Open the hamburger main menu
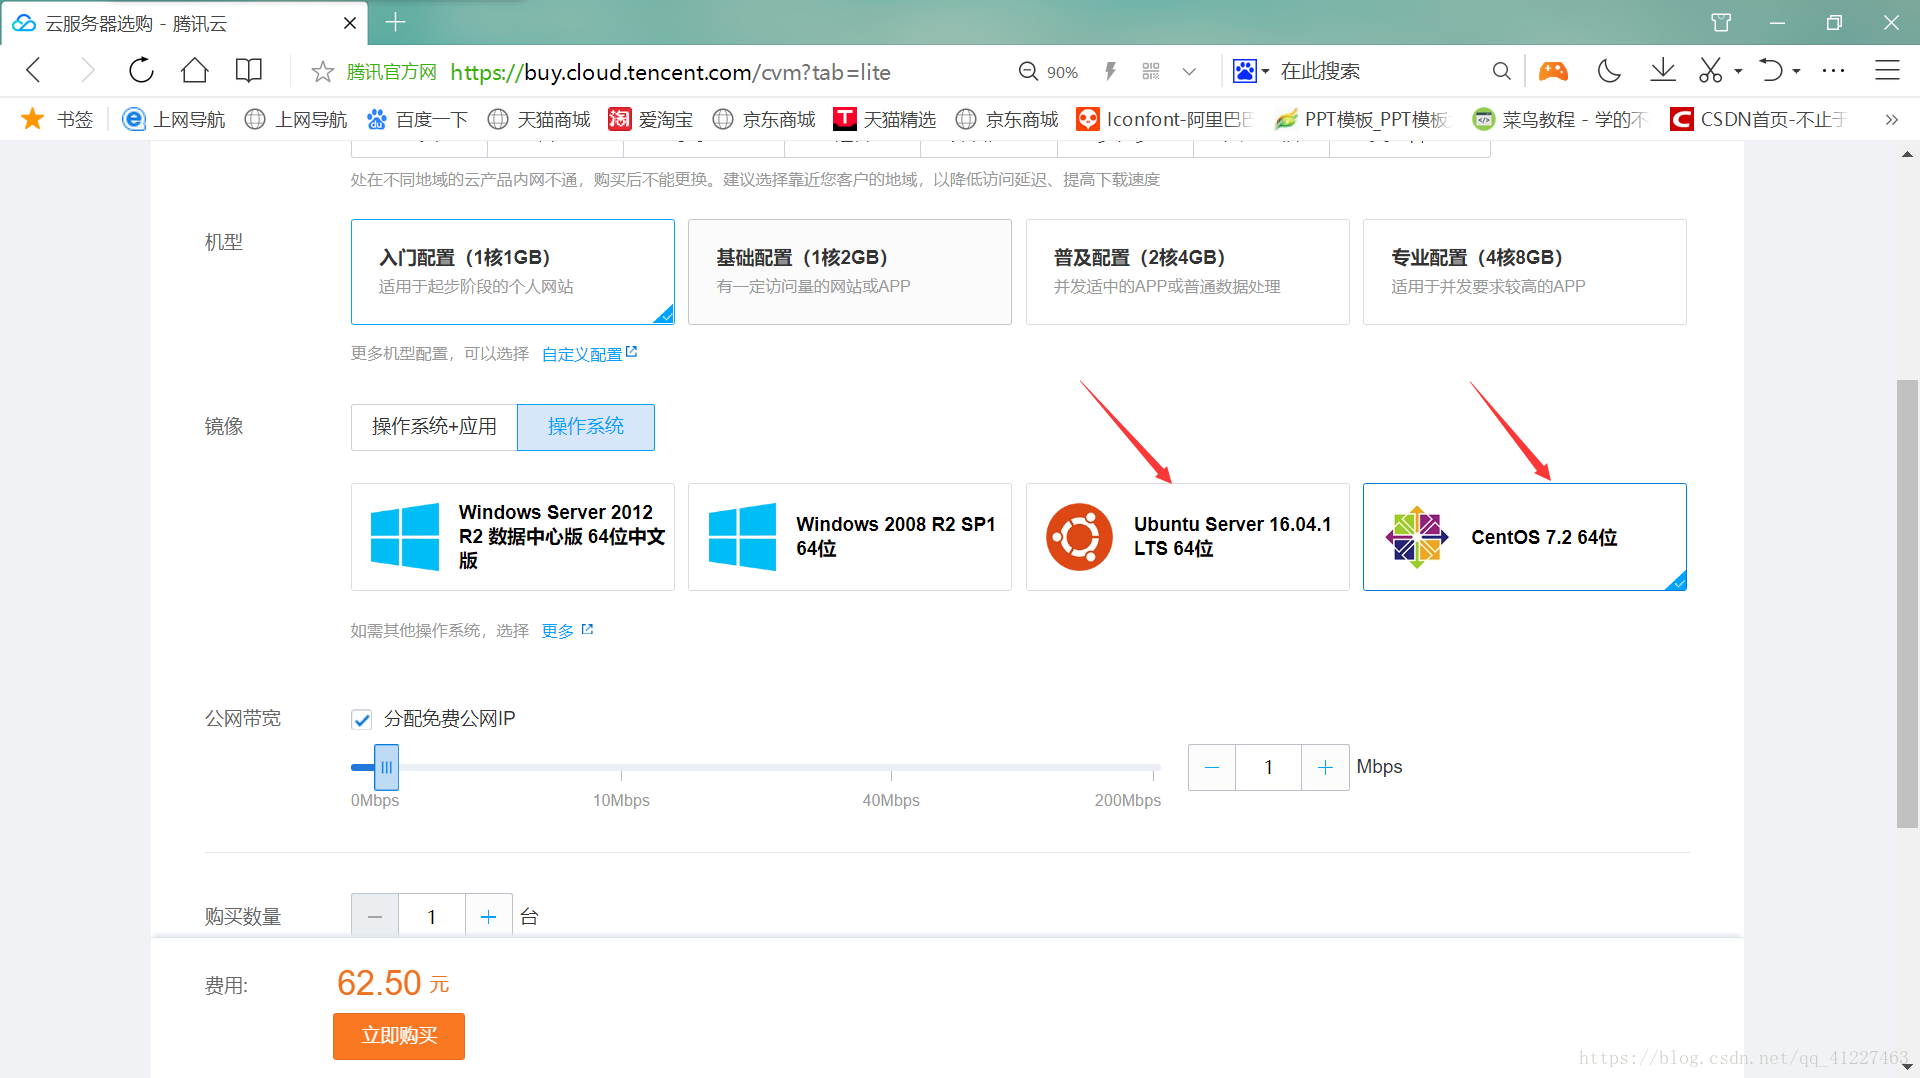Screen dimensions: 1920x1078 tap(1887, 71)
